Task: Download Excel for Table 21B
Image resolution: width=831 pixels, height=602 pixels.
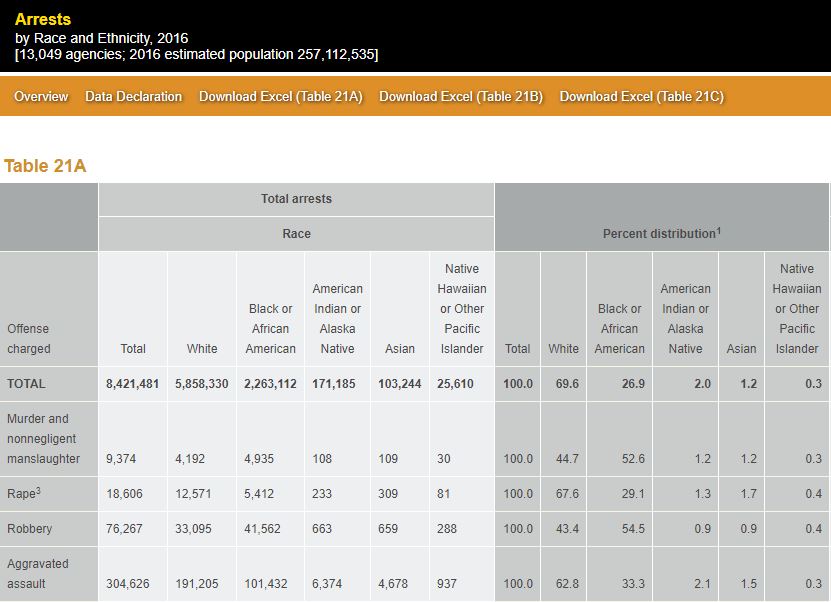Action: click(460, 97)
